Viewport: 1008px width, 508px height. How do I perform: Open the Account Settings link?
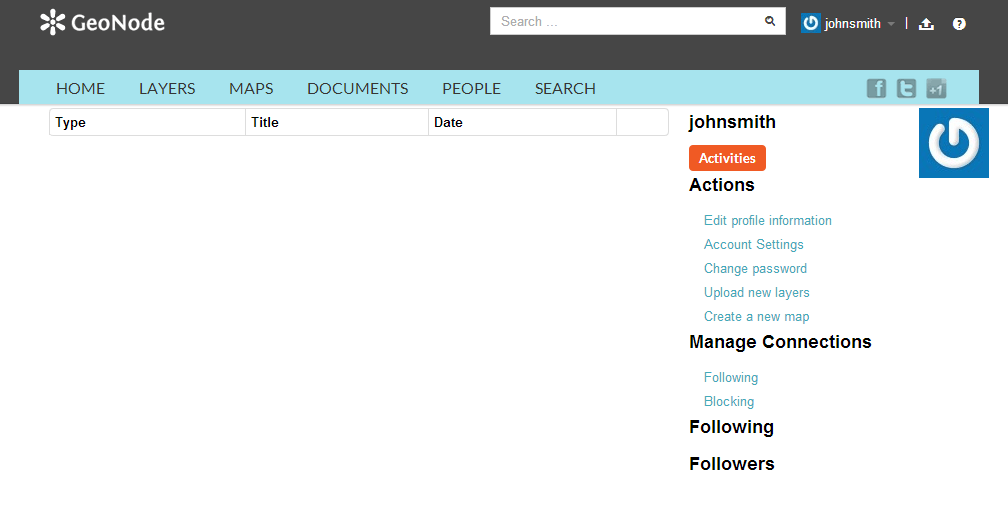click(x=753, y=244)
